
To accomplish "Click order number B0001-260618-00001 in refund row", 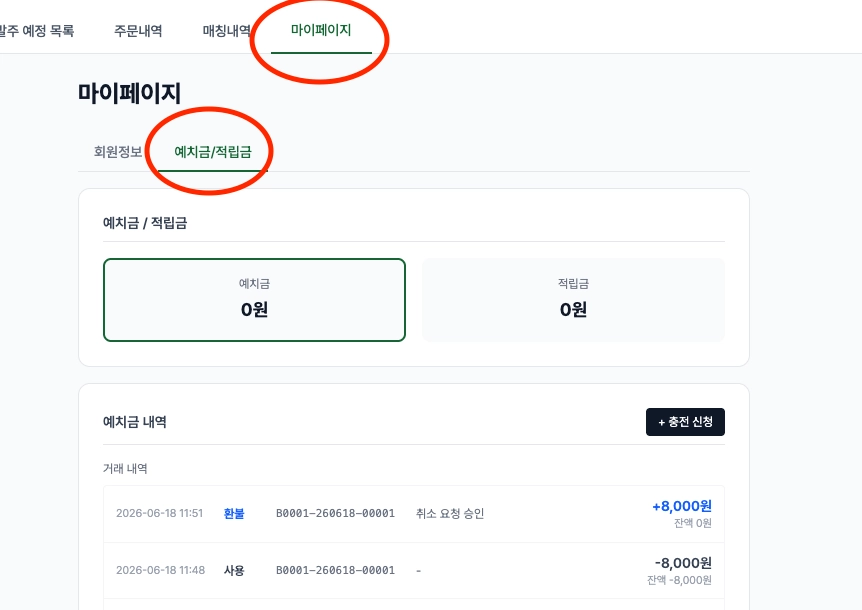I will click(x=335, y=514).
